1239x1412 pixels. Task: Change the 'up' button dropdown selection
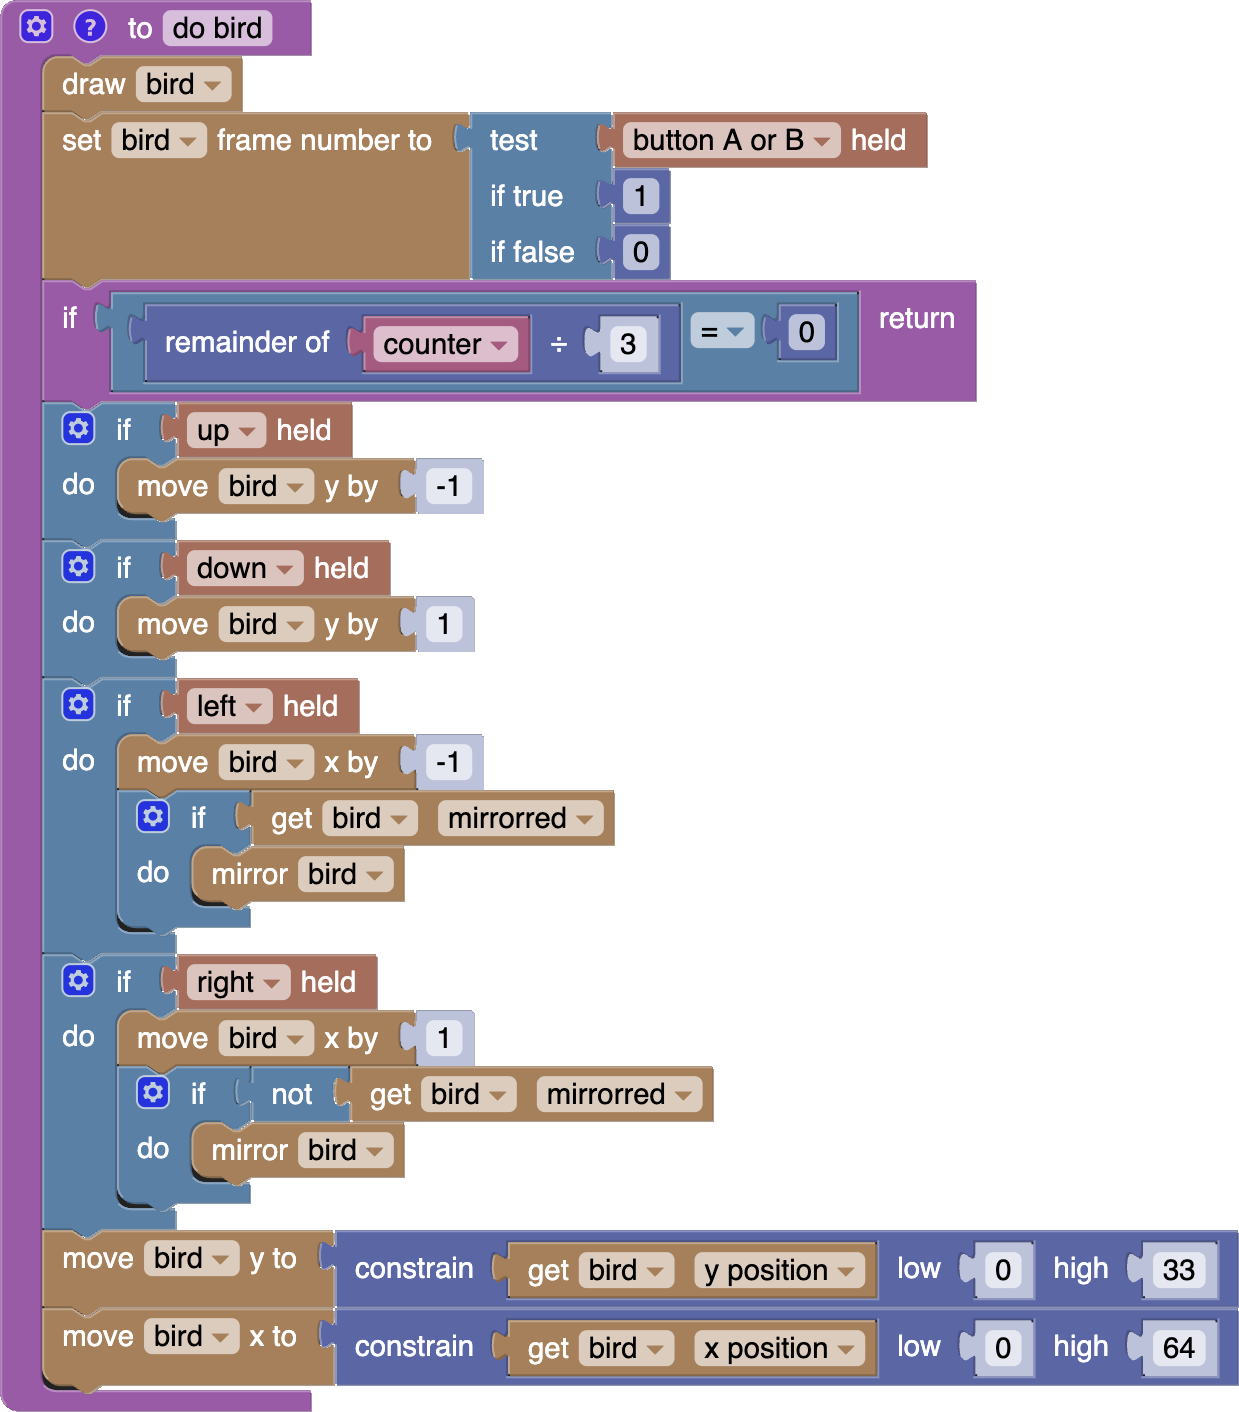[x=225, y=431]
